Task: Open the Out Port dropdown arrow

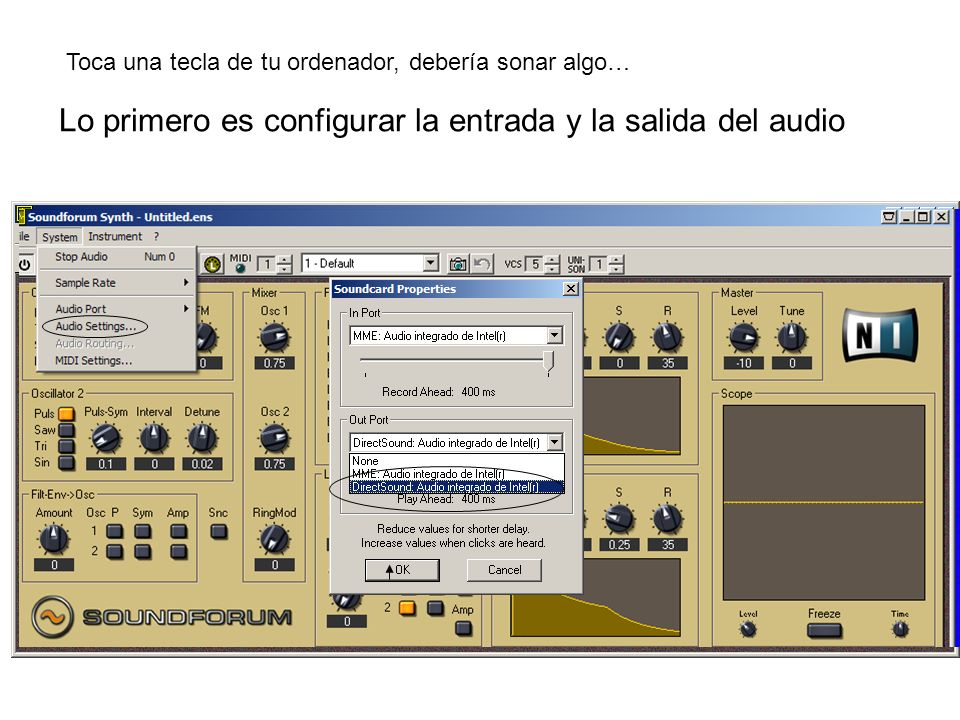Action: (555, 442)
